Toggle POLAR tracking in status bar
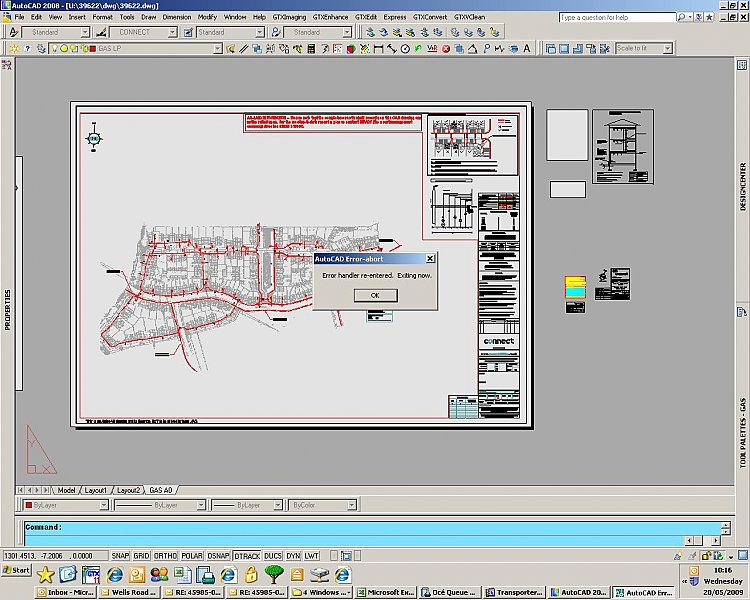This screenshot has height=600, width=750. point(192,556)
